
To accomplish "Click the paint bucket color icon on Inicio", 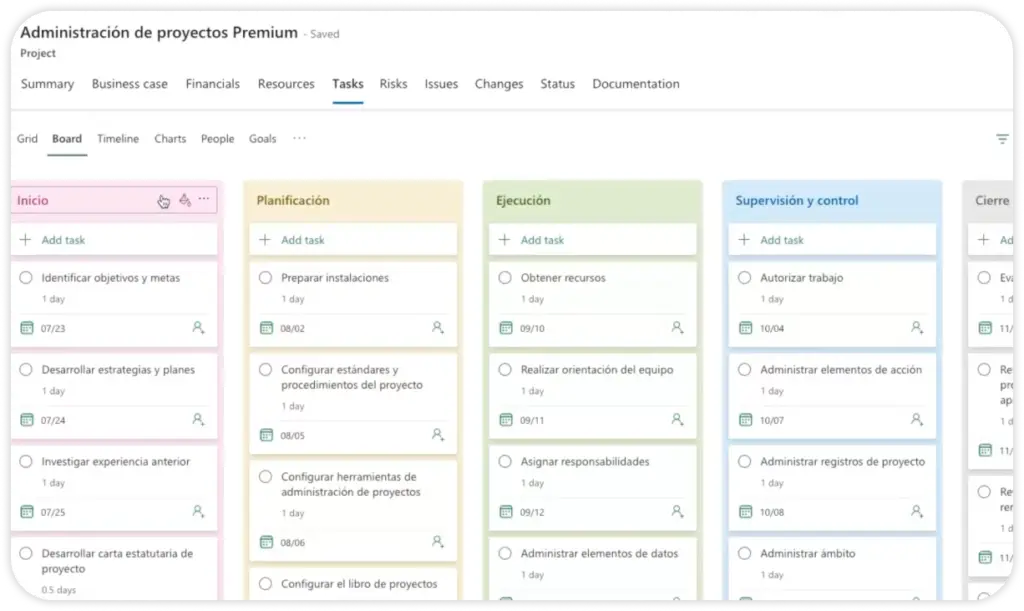I will coord(185,200).
